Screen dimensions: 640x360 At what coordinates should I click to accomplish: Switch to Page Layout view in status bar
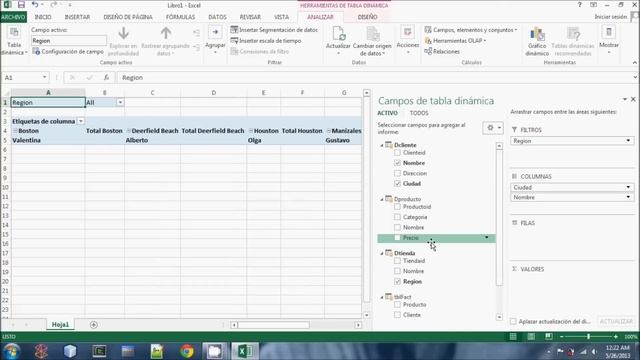(x=531, y=336)
